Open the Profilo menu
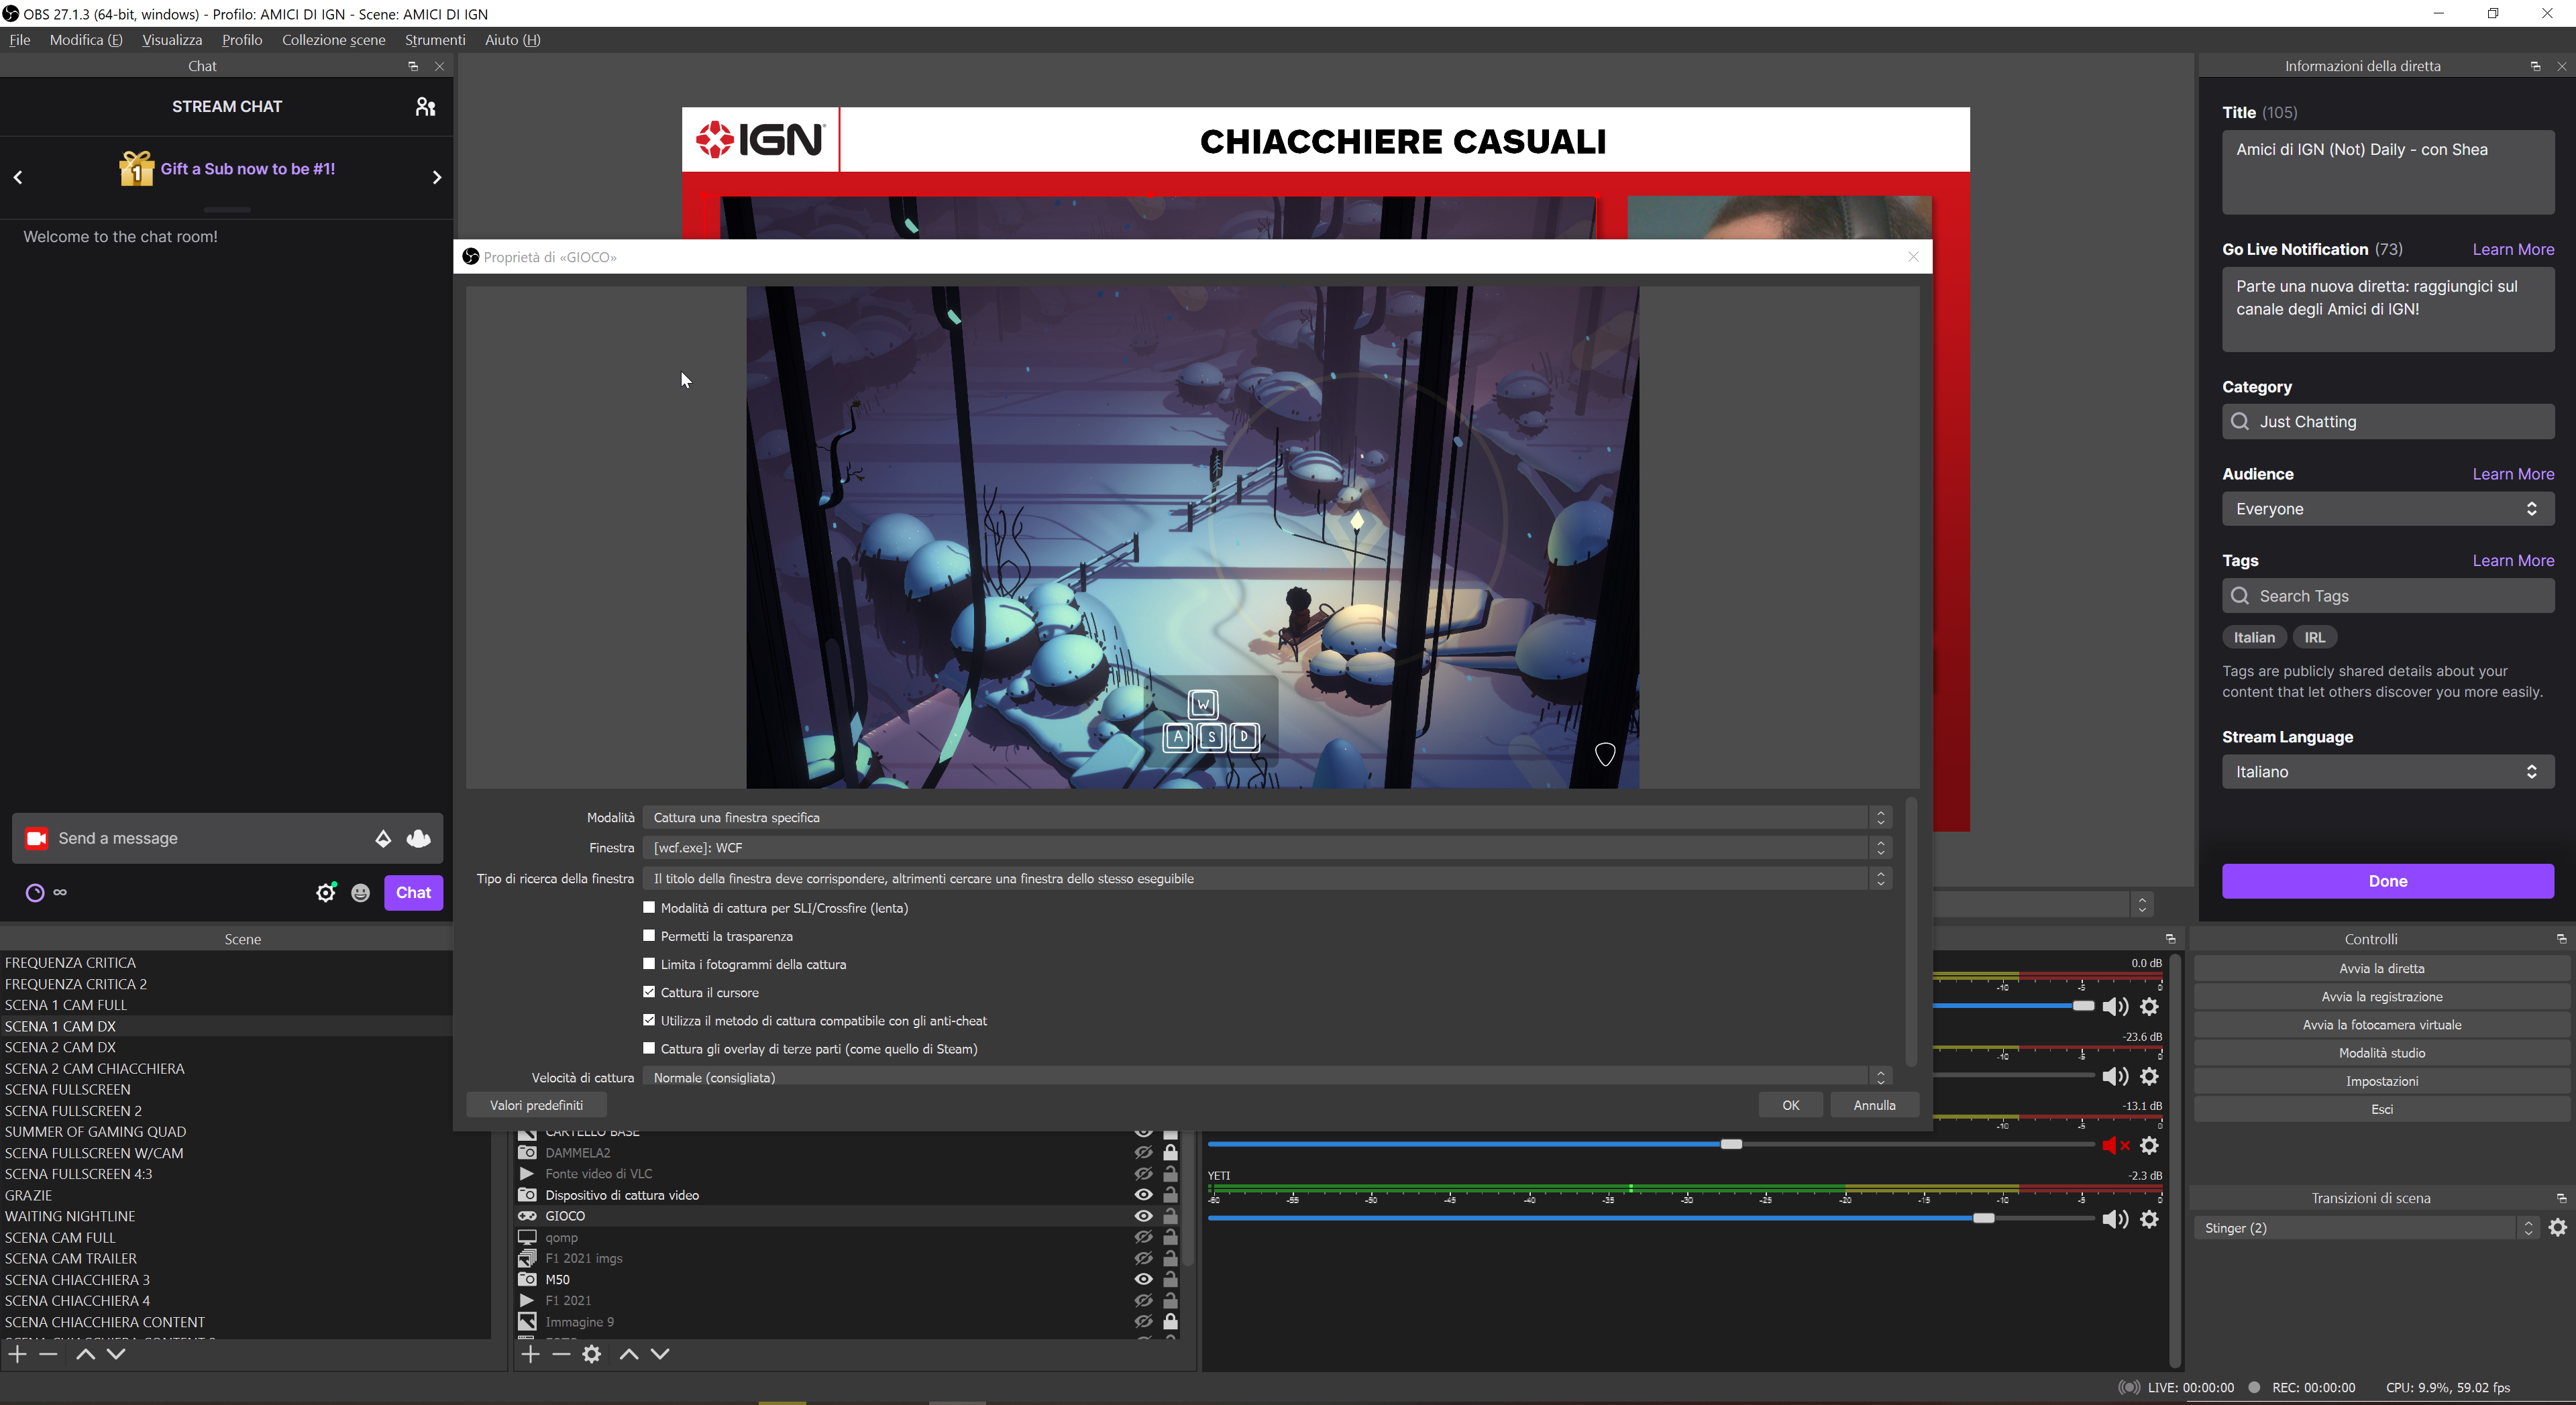Viewport: 2576px width, 1405px height. tap(242, 40)
